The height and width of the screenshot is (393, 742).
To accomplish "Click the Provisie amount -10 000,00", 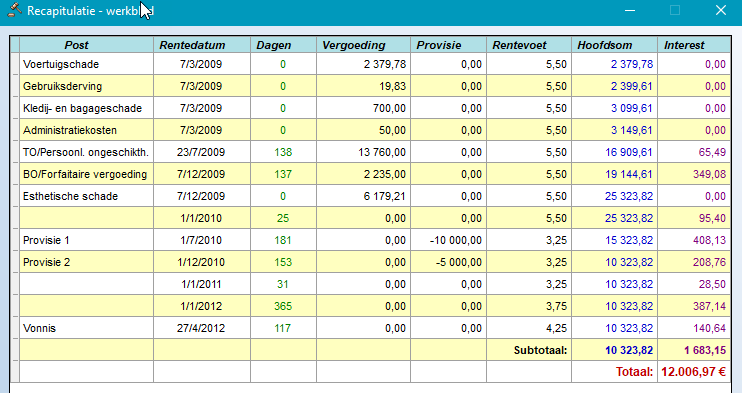I will (x=456, y=240).
